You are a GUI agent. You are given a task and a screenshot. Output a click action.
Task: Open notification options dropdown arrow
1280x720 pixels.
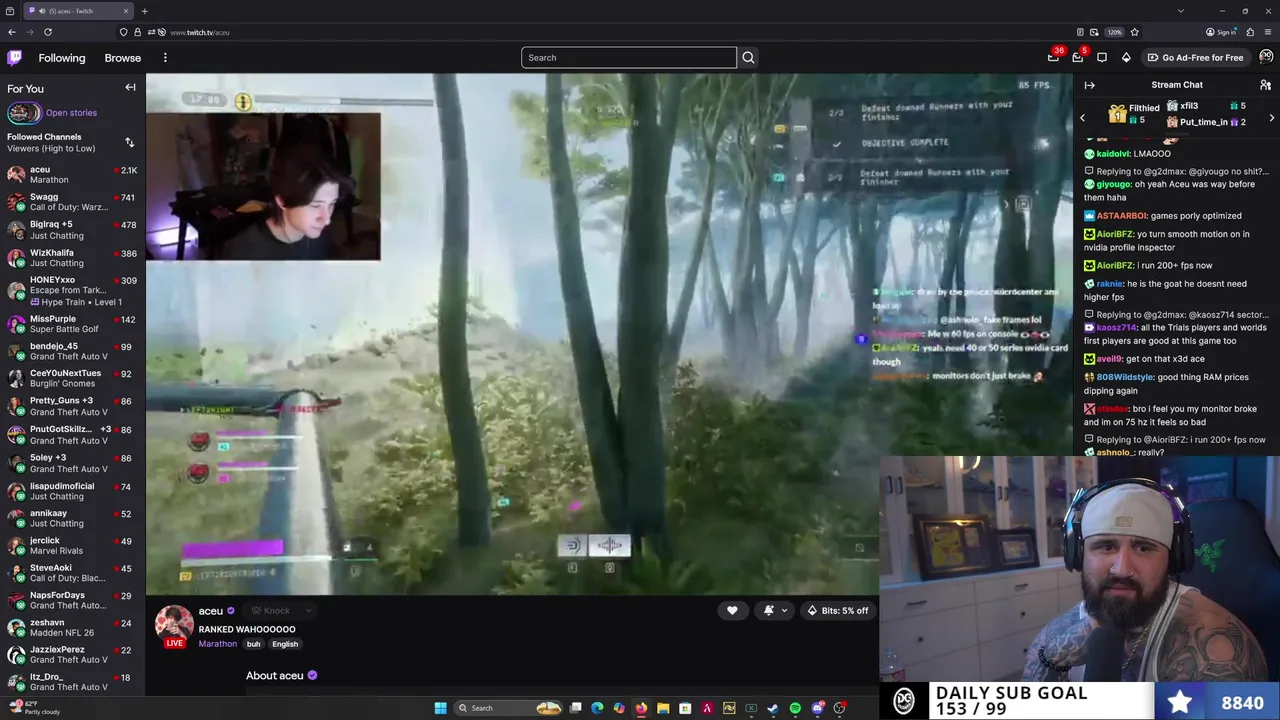coord(784,611)
